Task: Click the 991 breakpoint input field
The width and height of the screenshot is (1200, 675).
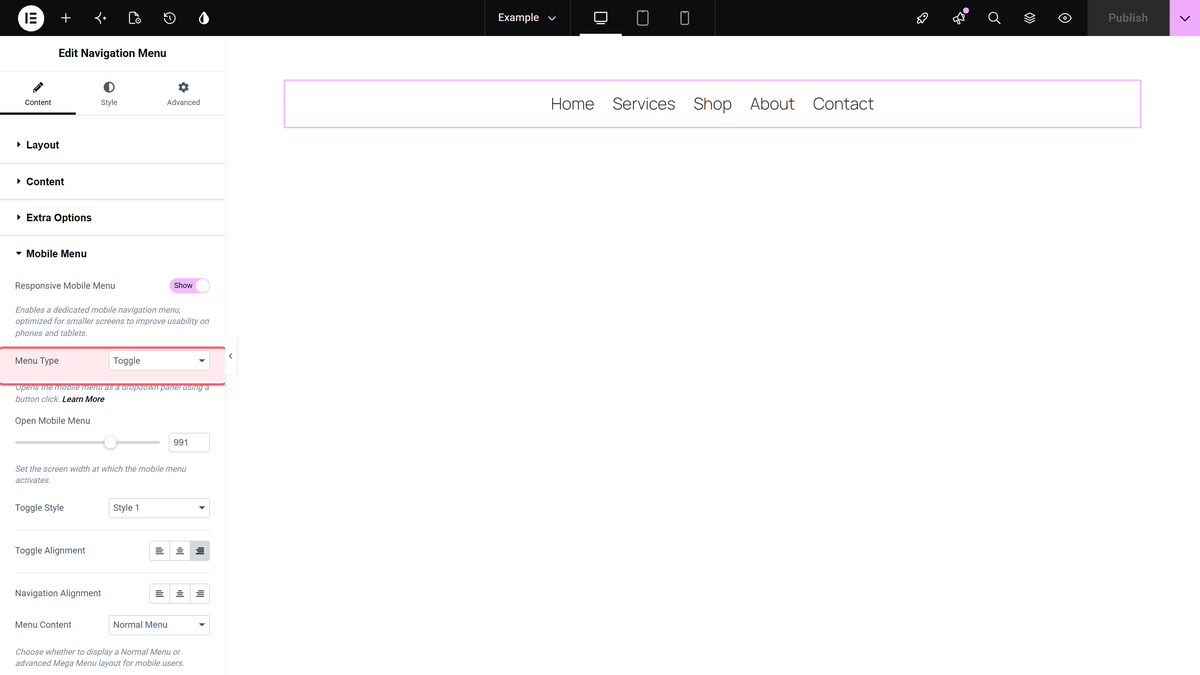Action: [189, 442]
